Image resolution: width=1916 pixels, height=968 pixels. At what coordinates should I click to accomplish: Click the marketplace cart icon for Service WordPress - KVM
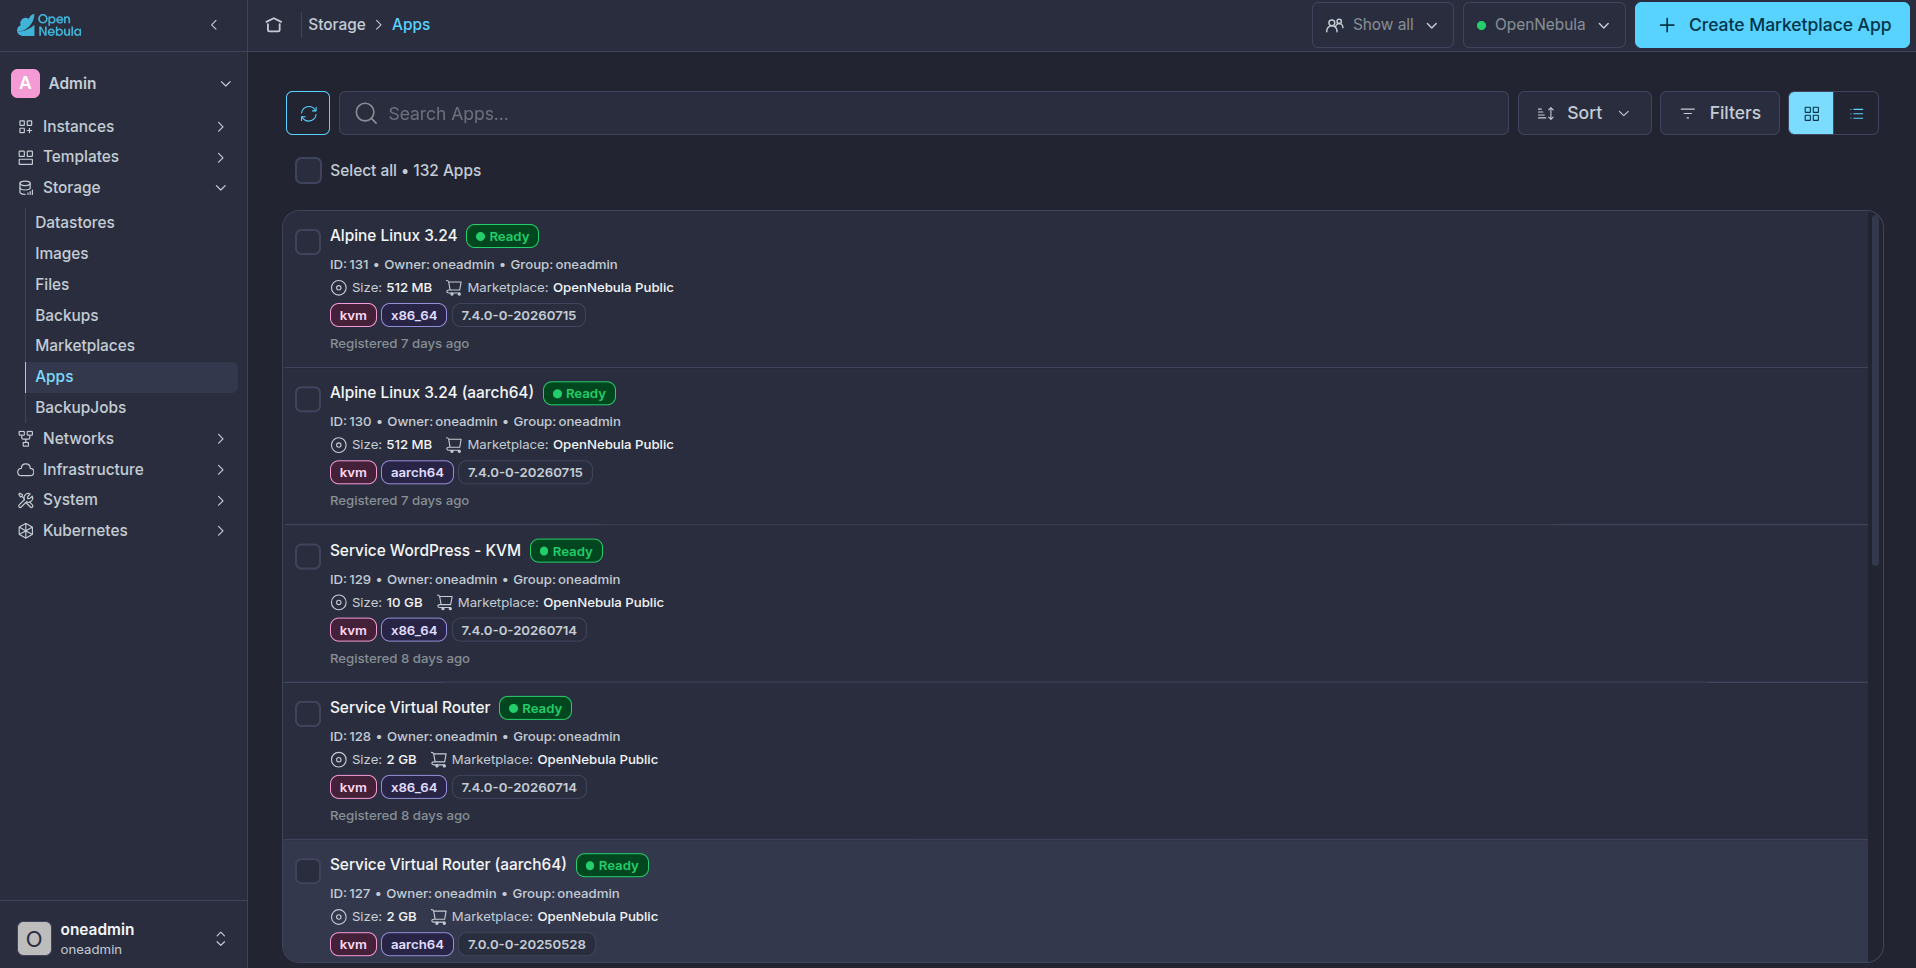(x=445, y=603)
